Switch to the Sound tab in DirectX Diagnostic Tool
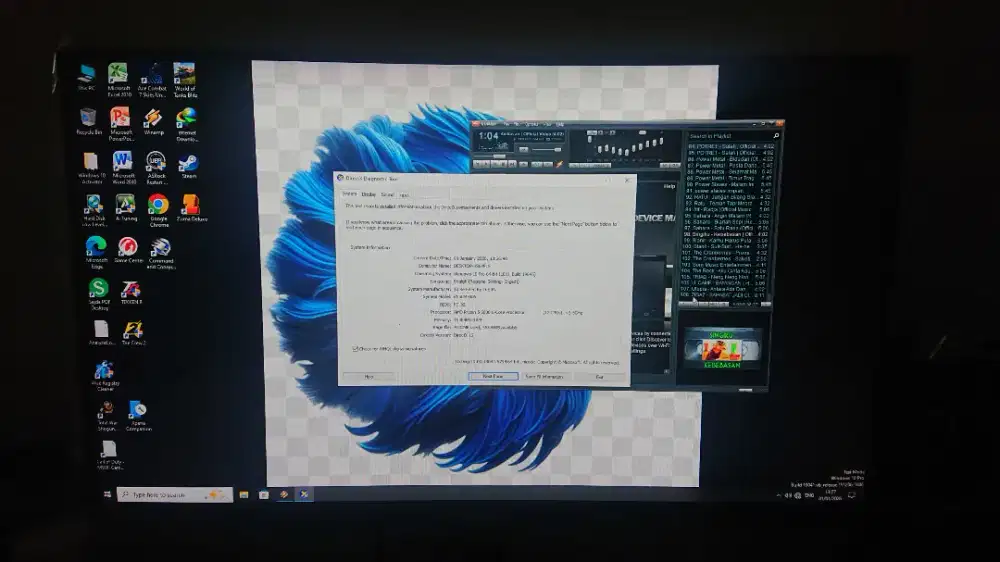Viewport: 1000px width, 562px height. [x=387, y=195]
